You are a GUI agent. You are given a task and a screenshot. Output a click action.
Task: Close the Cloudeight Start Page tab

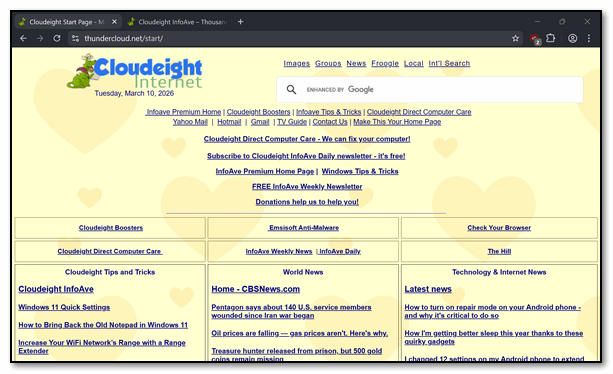(x=114, y=22)
